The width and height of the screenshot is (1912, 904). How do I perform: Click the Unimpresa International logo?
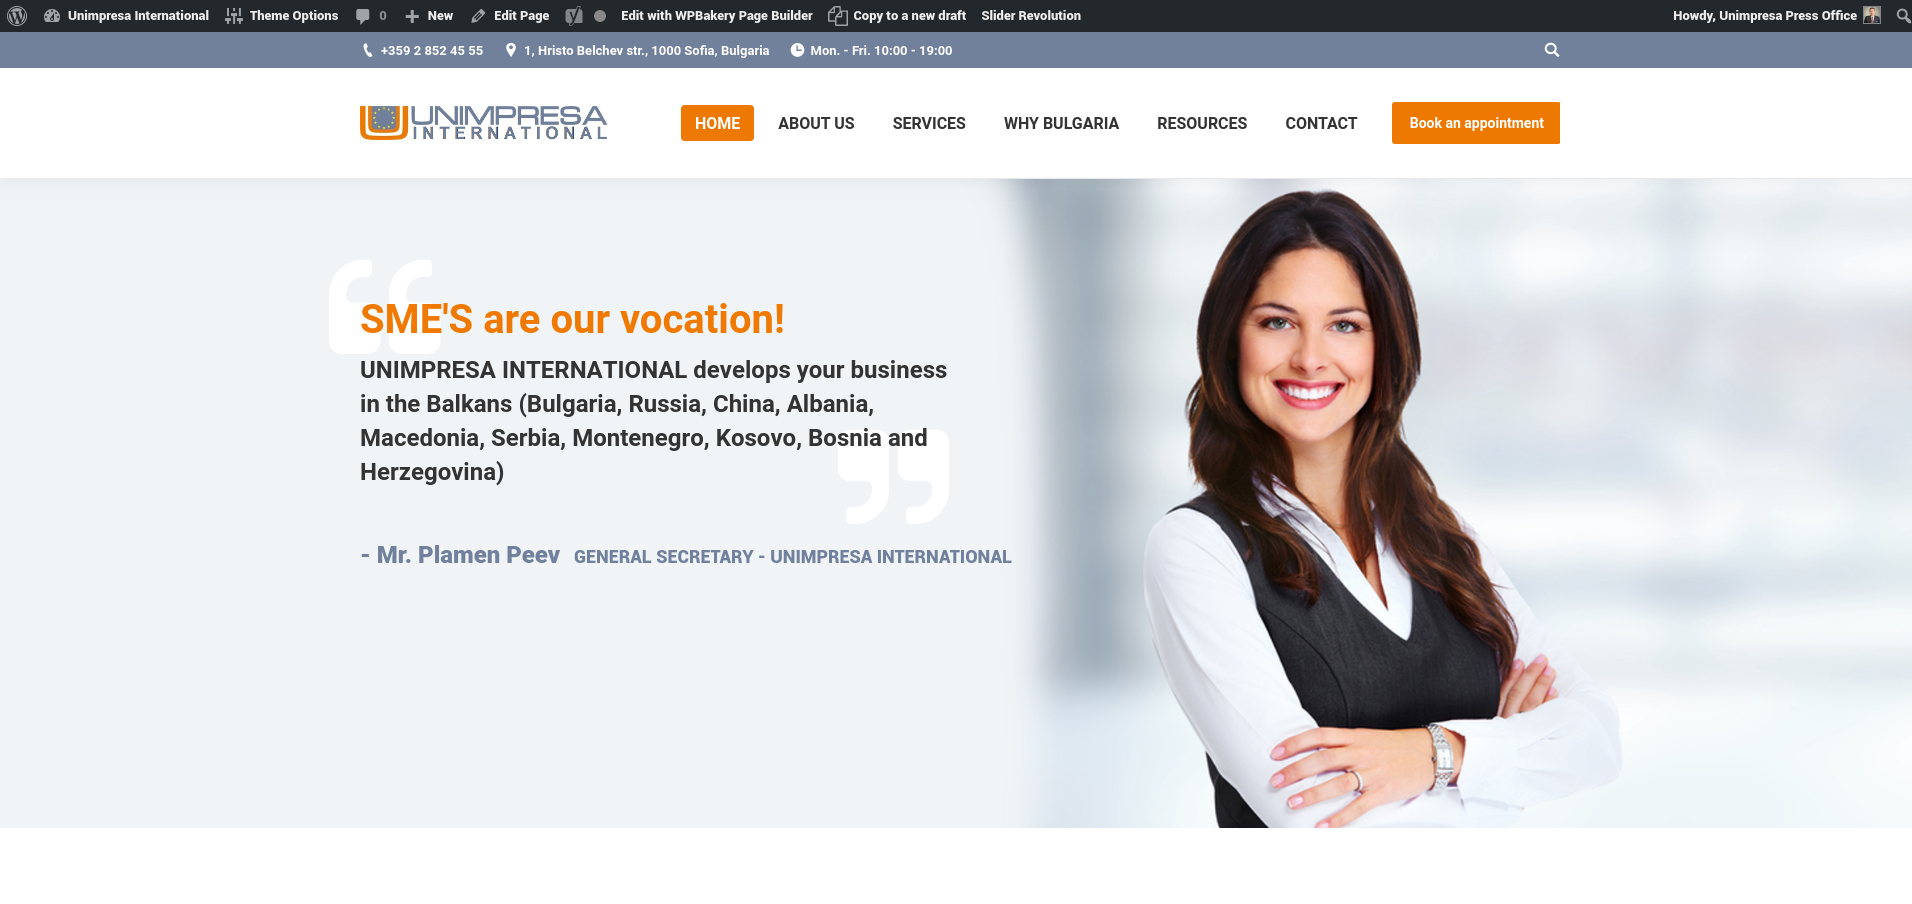pos(484,123)
